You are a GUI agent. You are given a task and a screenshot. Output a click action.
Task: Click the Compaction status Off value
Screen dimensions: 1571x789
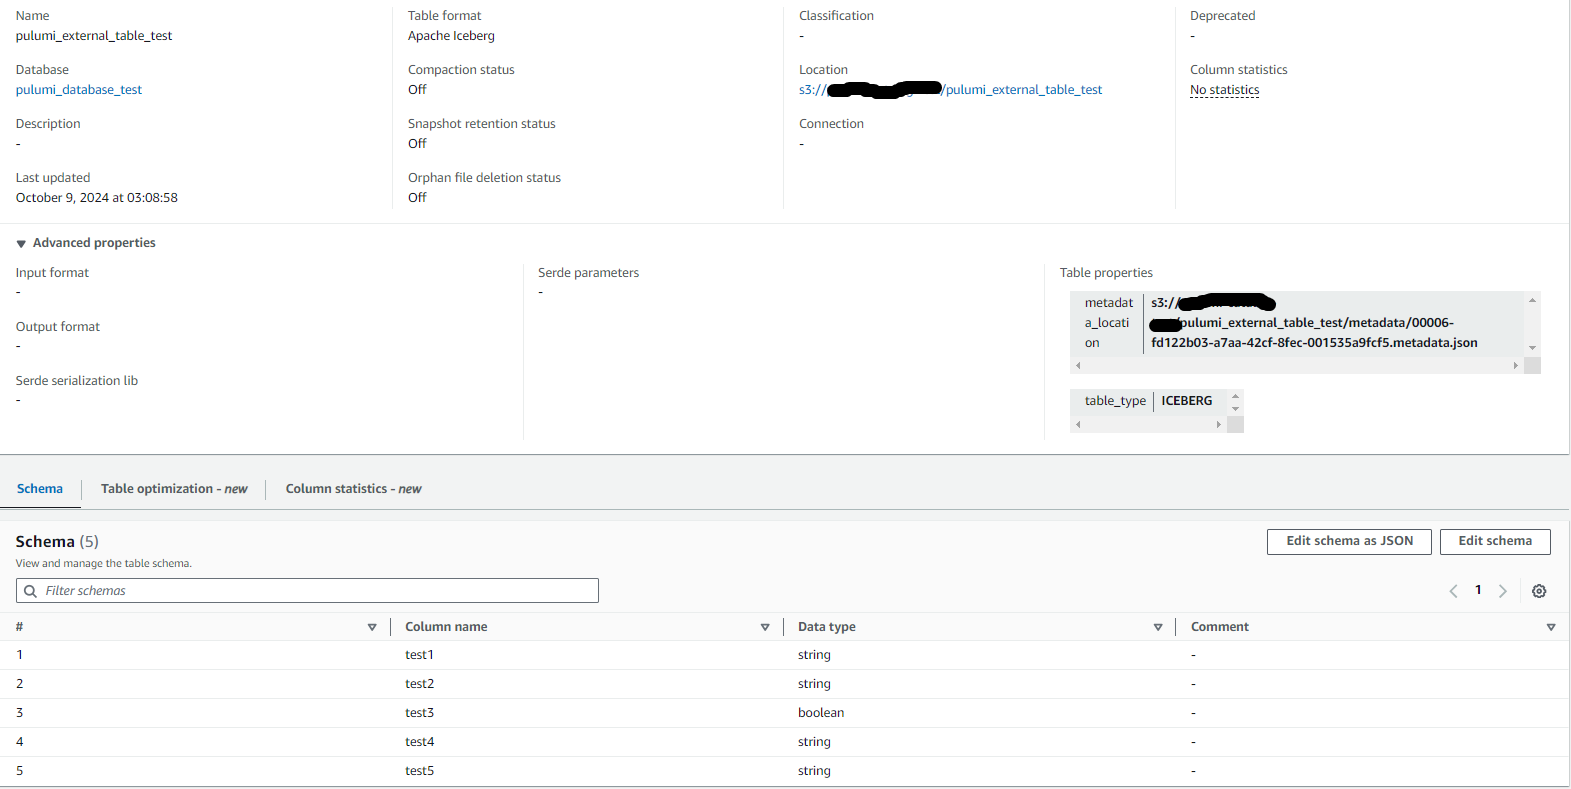(417, 90)
